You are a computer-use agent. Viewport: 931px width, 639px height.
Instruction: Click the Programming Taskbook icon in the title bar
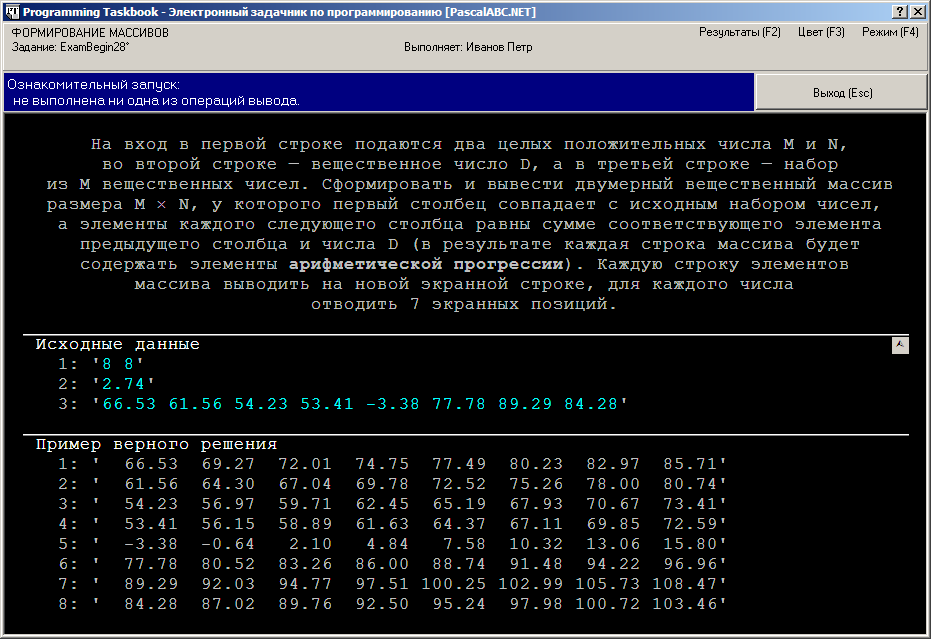(x=12, y=12)
